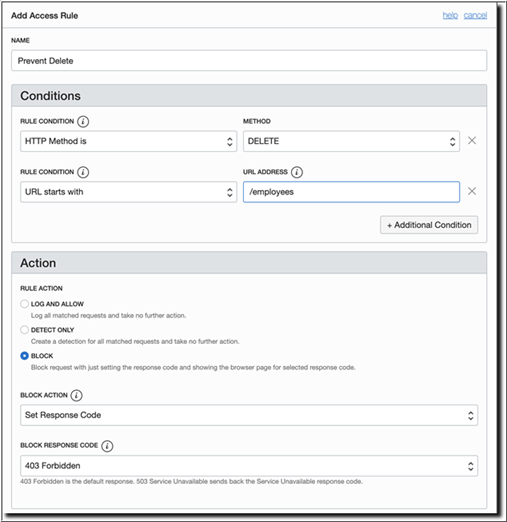This screenshot has height=522, width=507.
Task: Click the help link
Action: (x=450, y=15)
